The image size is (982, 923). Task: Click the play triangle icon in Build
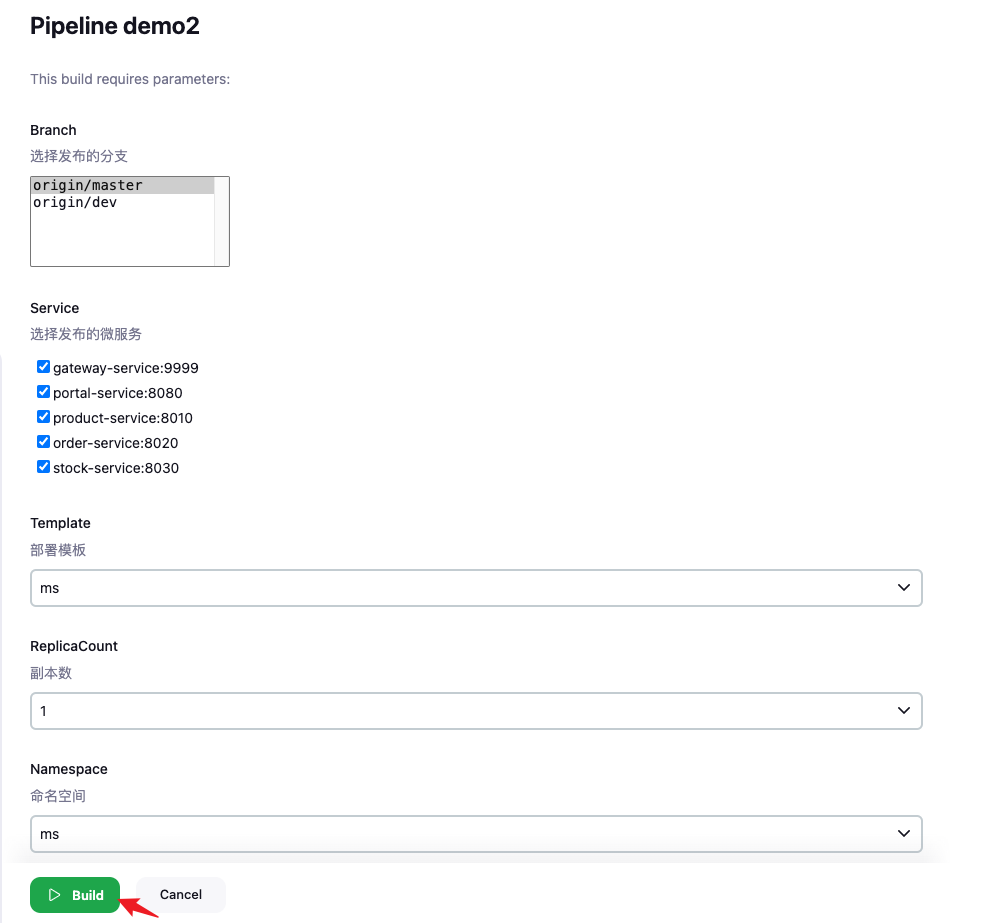[54, 895]
